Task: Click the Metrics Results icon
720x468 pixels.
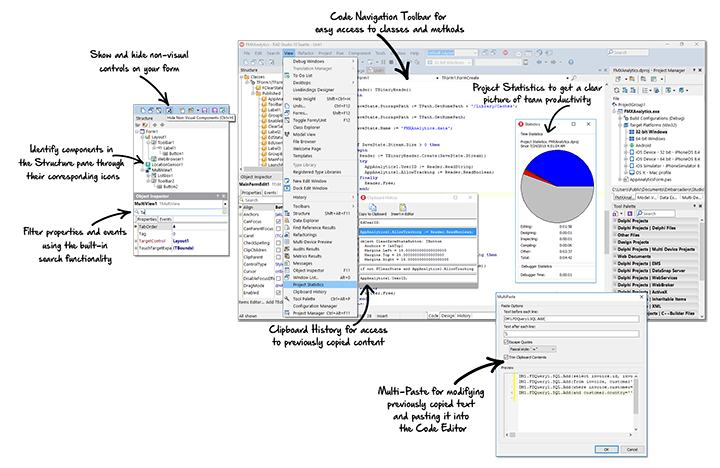Action: 287,256
